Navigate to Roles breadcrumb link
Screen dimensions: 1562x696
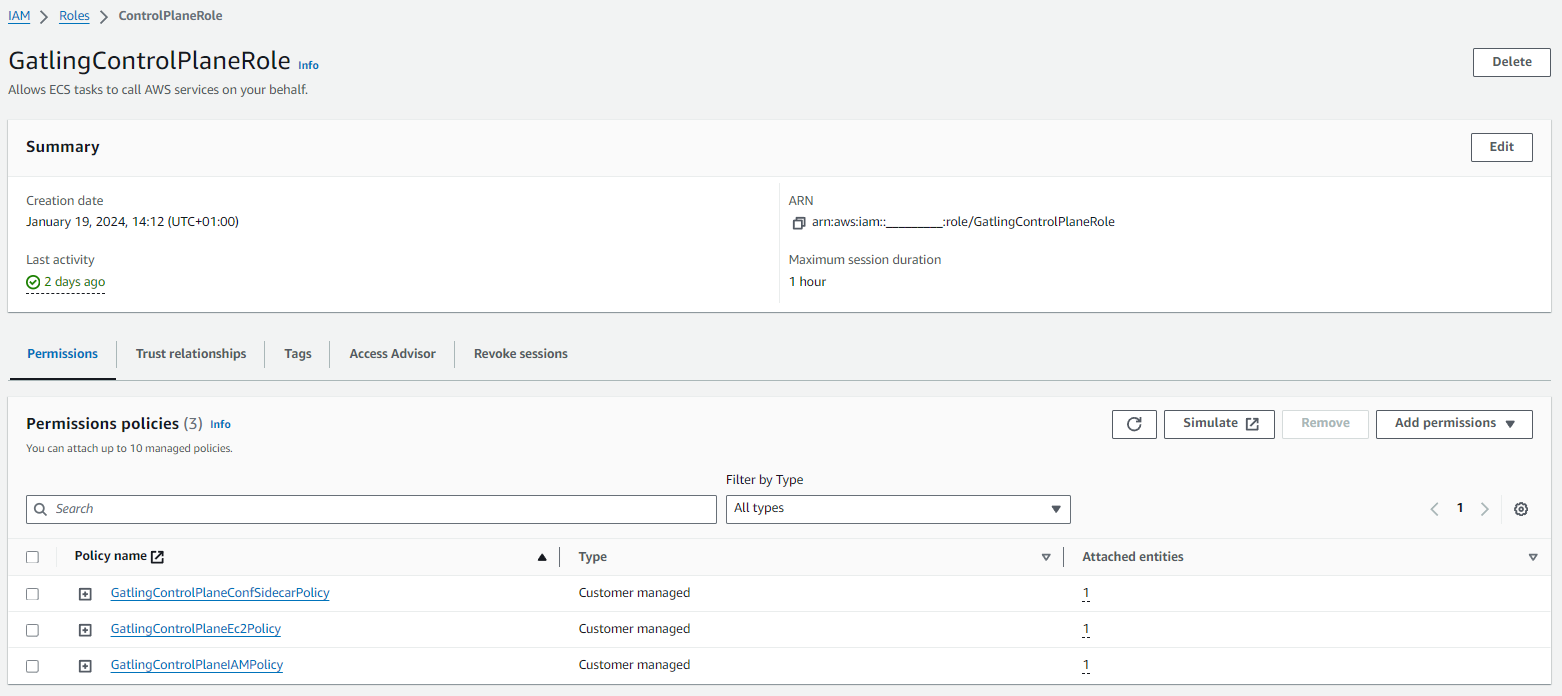click(x=74, y=16)
